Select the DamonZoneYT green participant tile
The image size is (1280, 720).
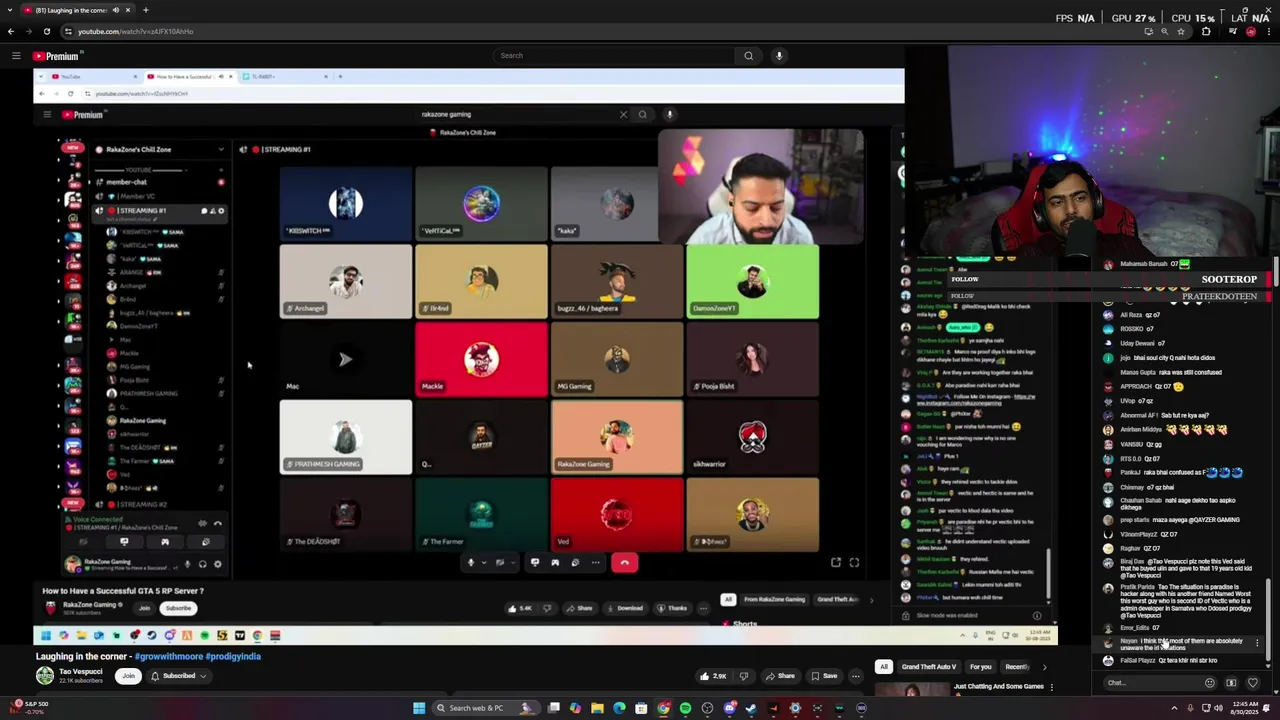click(x=752, y=282)
